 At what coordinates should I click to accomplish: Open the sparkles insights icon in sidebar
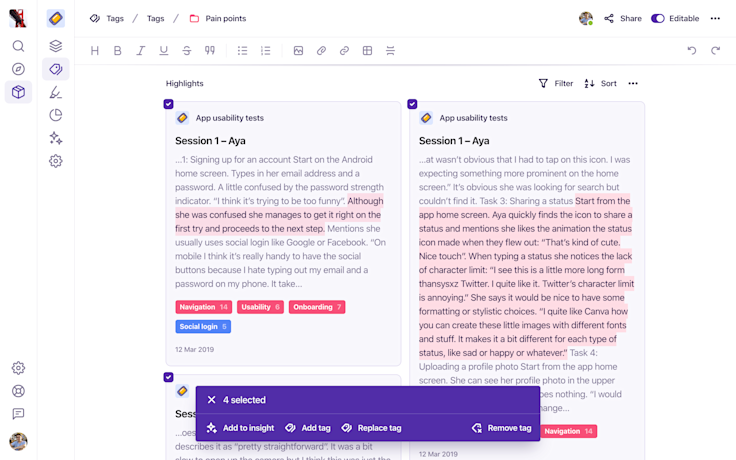click(55, 138)
